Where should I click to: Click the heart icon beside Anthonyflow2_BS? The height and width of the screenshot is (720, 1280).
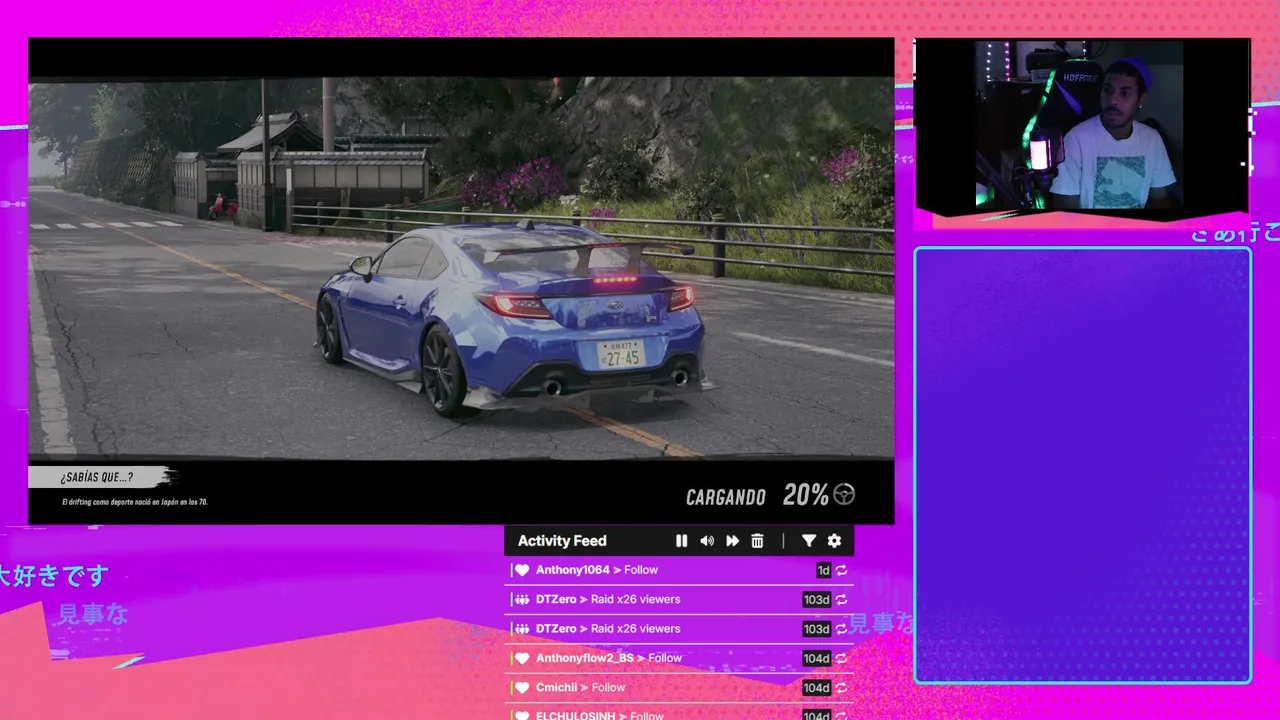521,658
